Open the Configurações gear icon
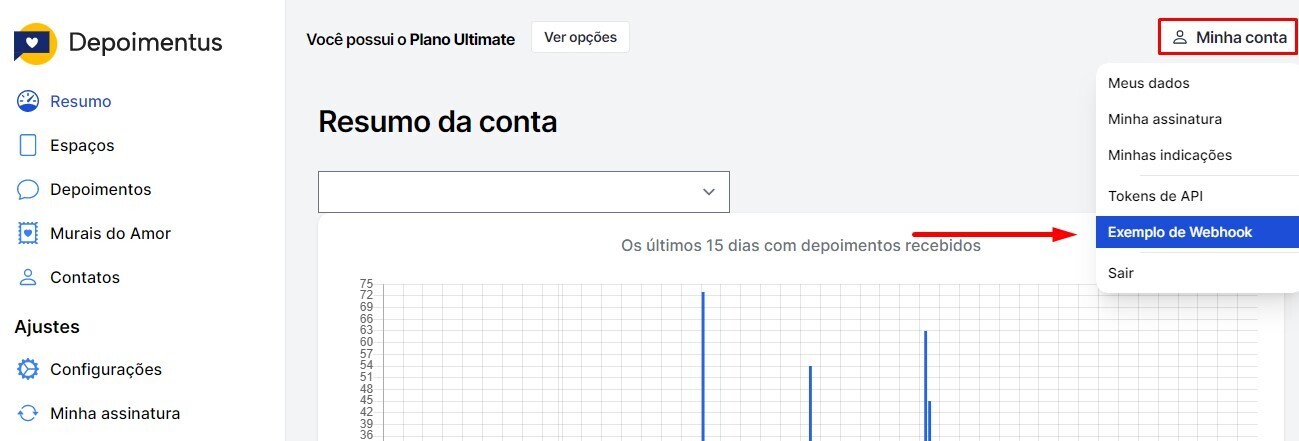Viewport: 1299px width, 441px height. [28, 369]
